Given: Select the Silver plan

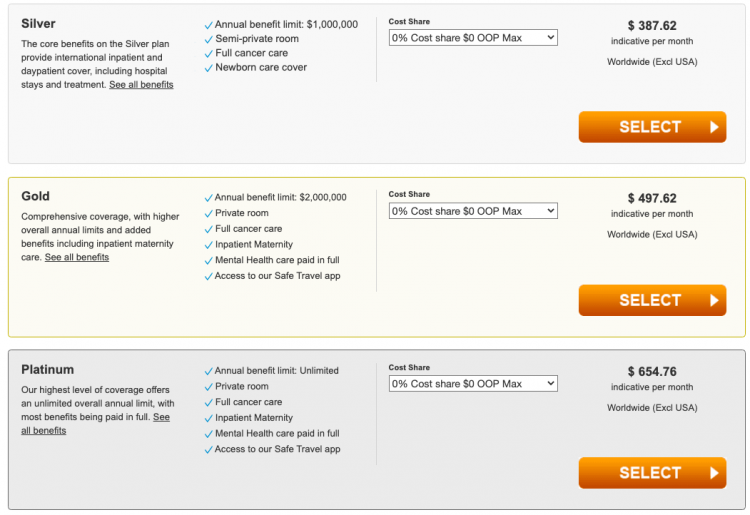Looking at the screenshot, I should pyautogui.click(x=651, y=127).
